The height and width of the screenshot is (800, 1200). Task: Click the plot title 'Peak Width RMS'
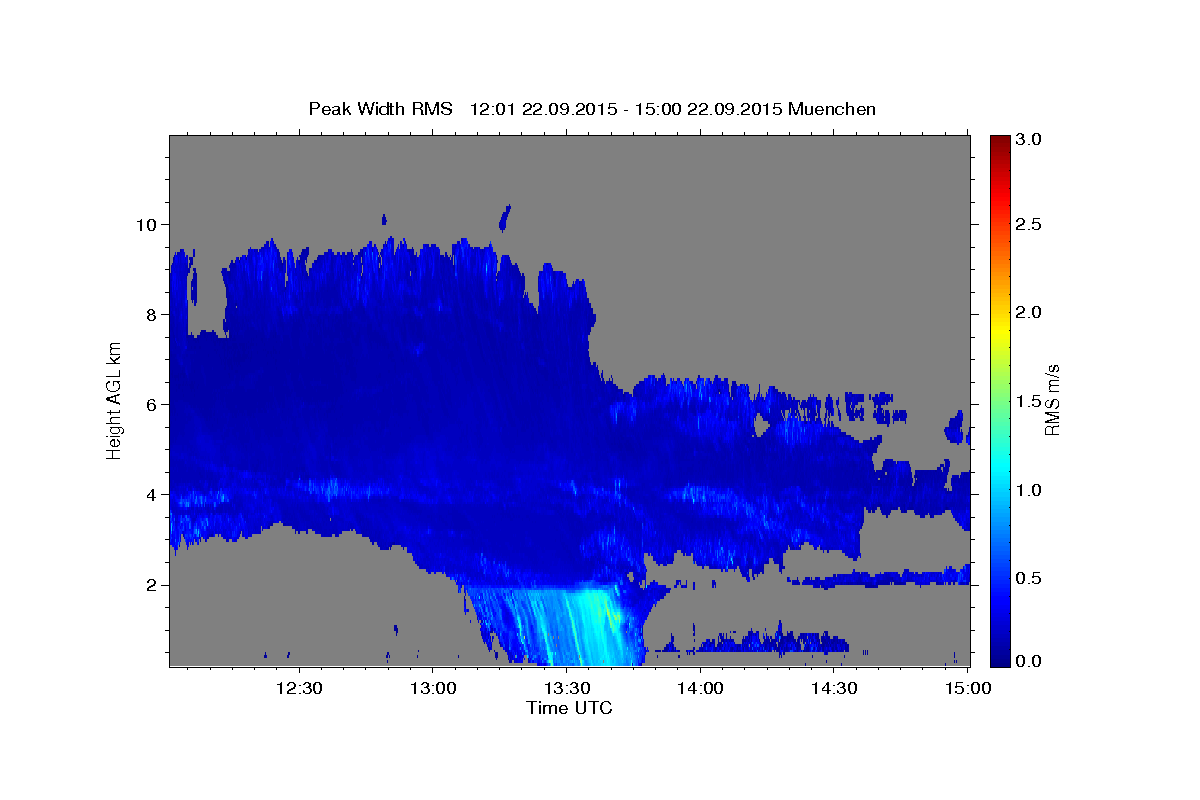click(380, 108)
